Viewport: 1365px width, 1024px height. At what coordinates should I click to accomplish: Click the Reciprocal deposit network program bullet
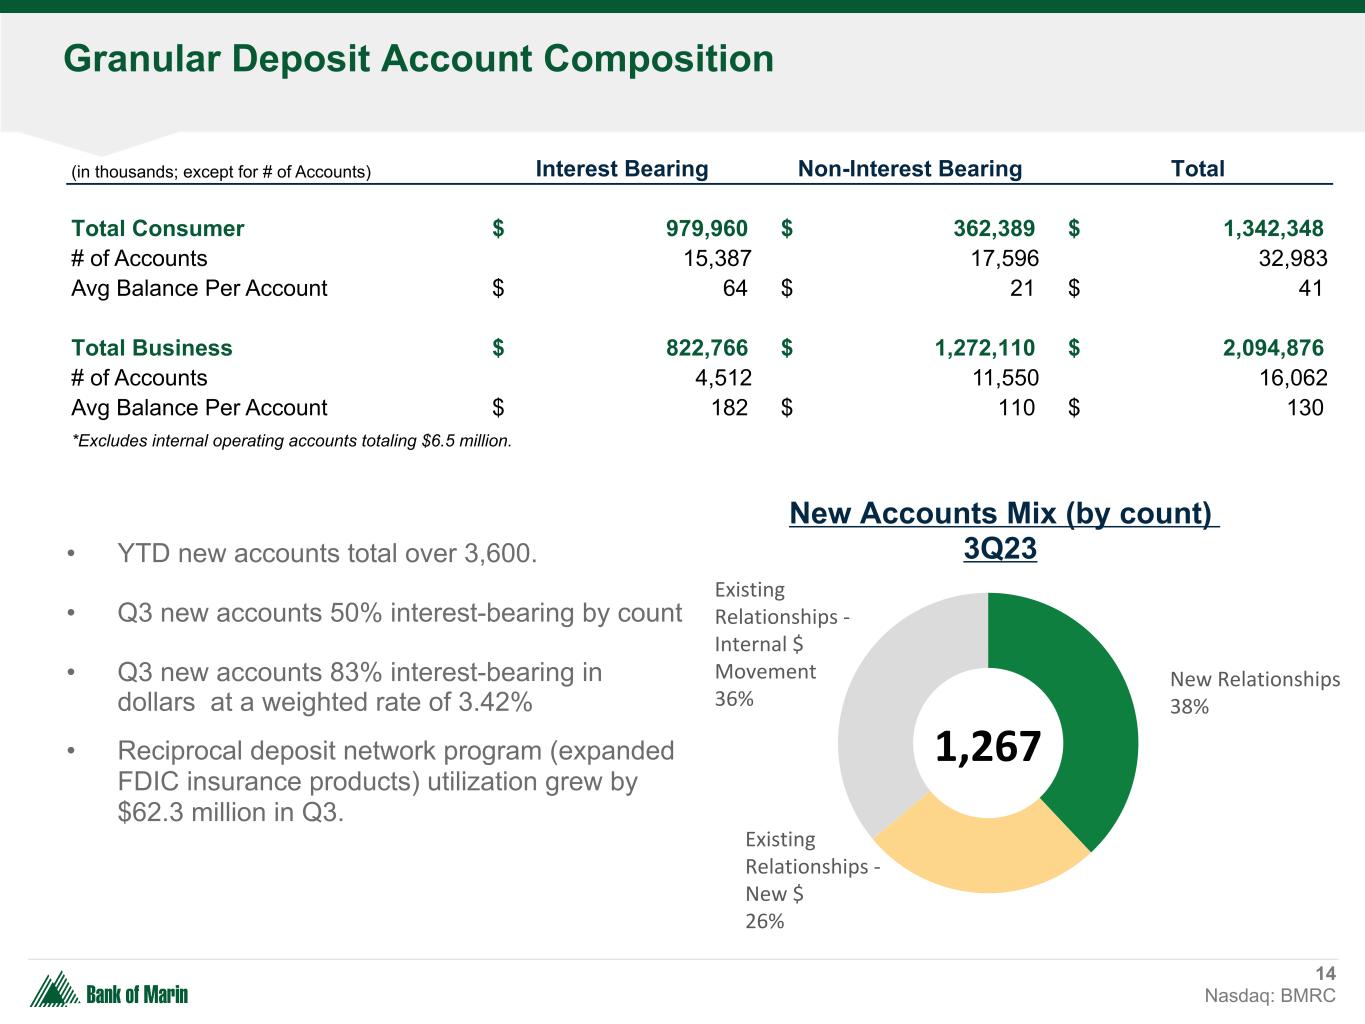tap(396, 781)
